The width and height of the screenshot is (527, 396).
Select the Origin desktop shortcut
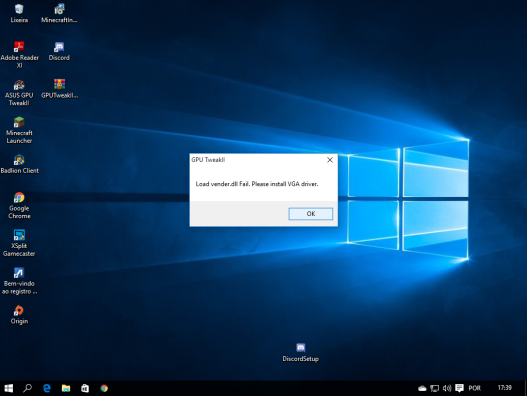click(x=19, y=315)
